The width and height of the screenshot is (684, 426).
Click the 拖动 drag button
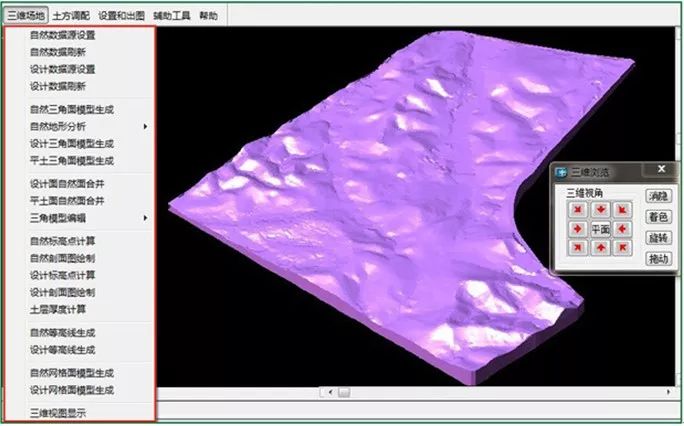tap(658, 259)
